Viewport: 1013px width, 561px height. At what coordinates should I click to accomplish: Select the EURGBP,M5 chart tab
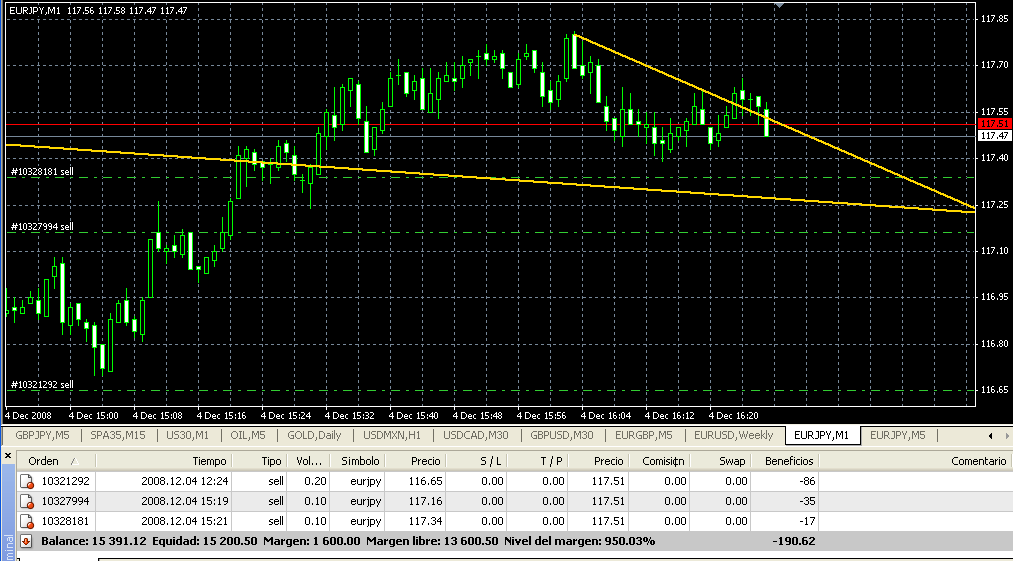pyautogui.click(x=643, y=436)
